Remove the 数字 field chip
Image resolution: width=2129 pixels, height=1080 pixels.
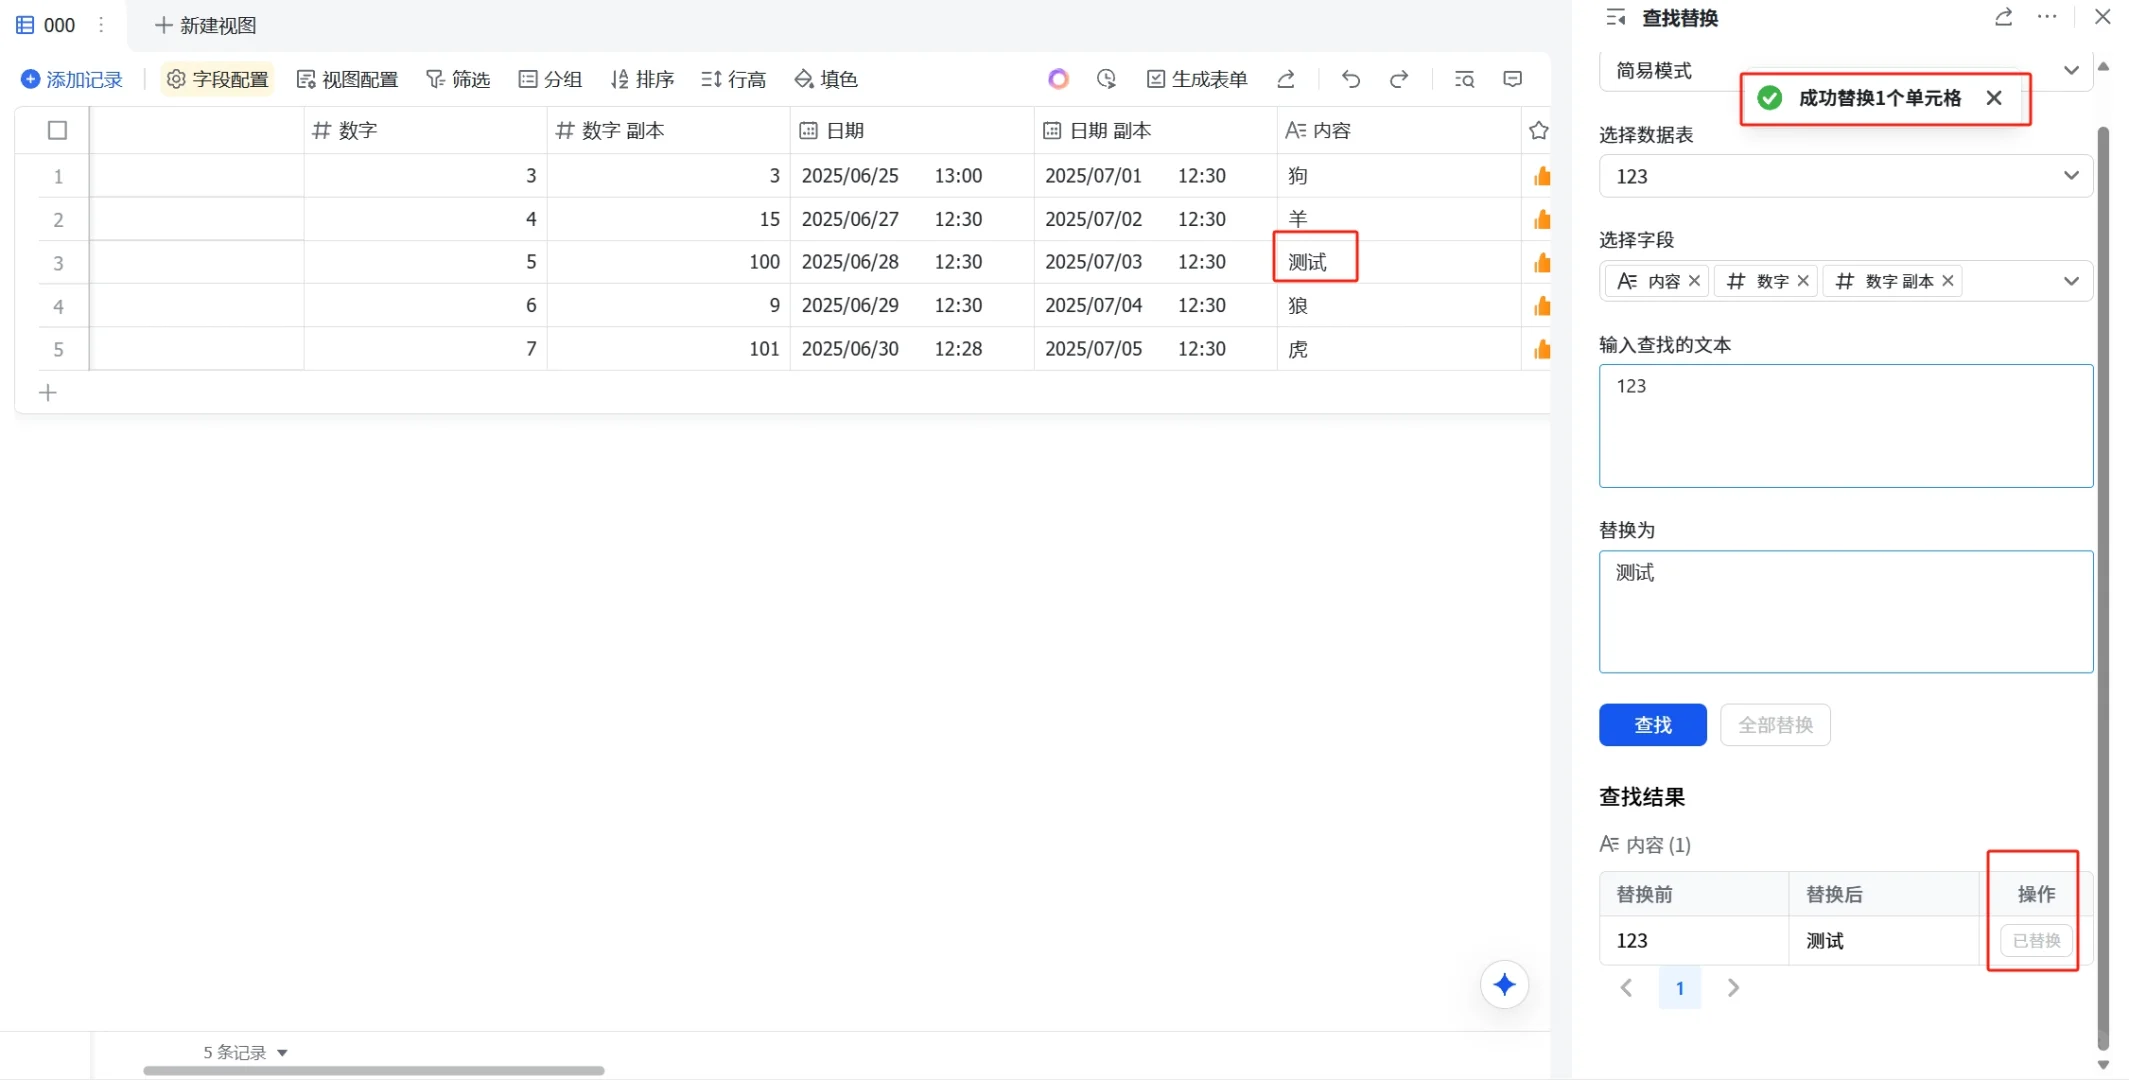tap(1803, 281)
